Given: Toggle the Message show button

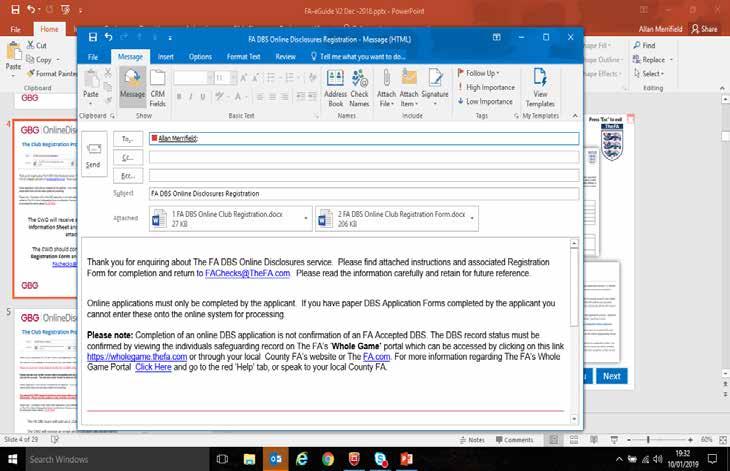Looking at the screenshot, I should [x=133, y=86].
